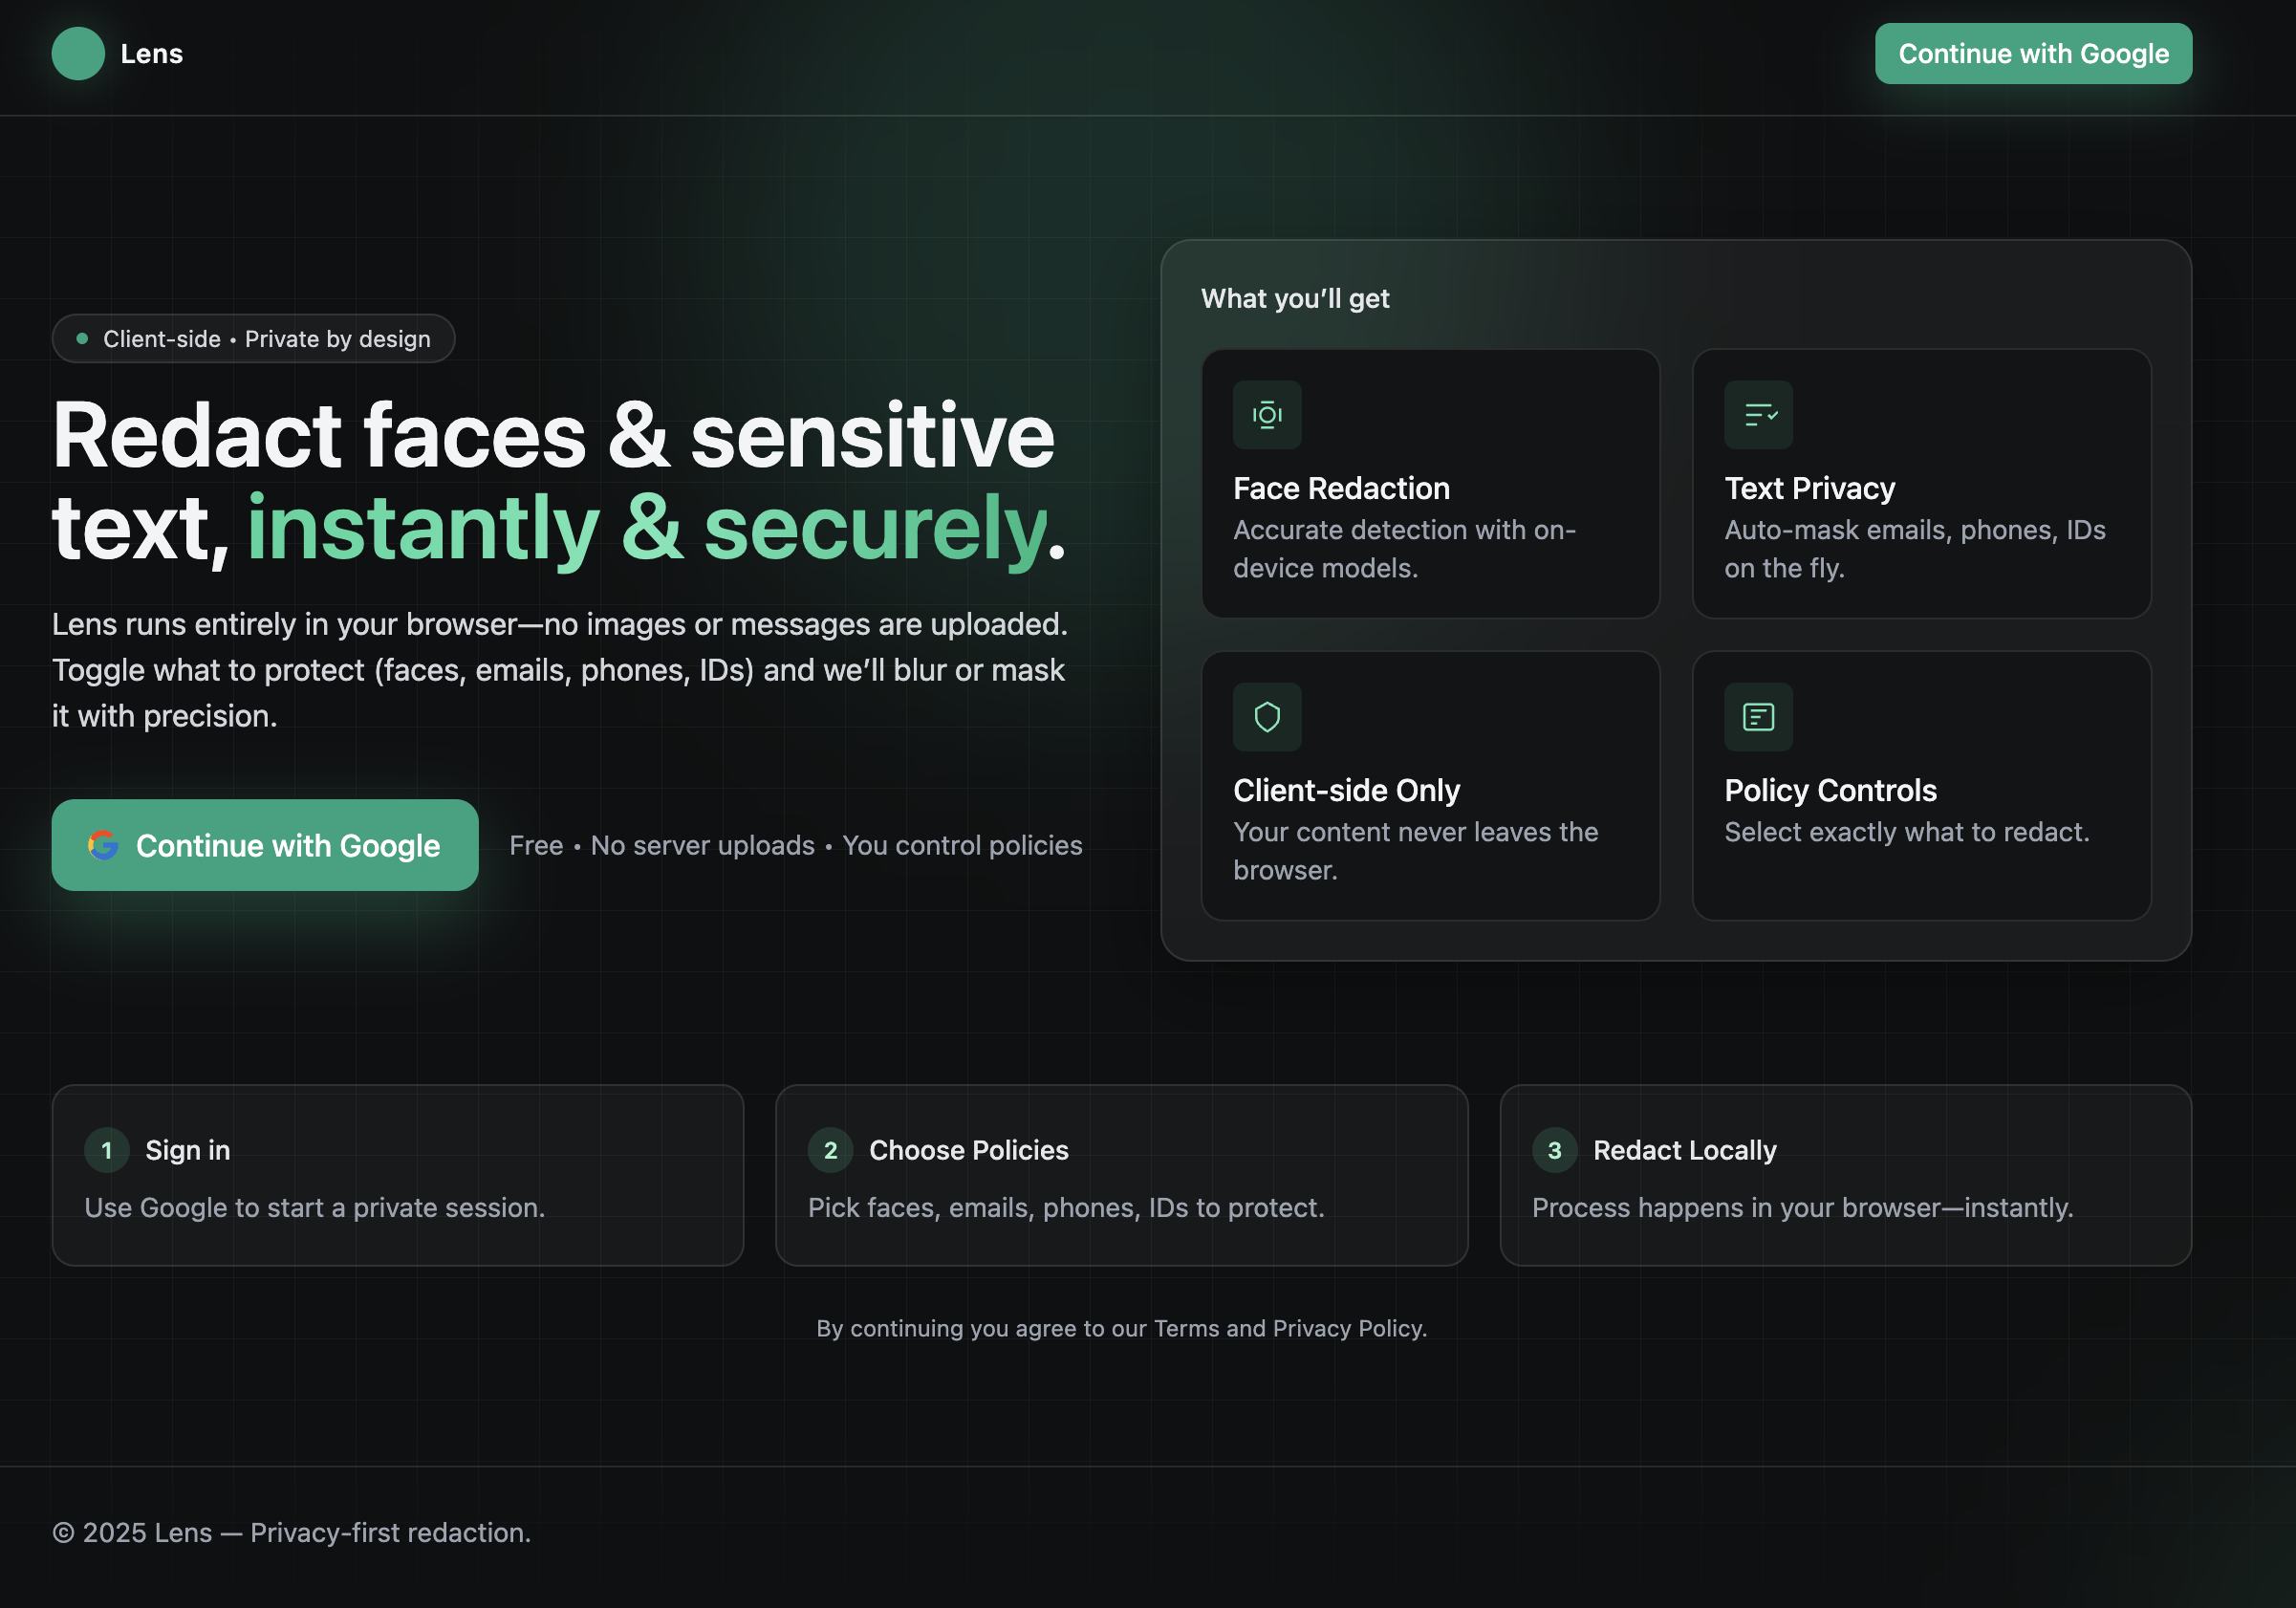Click the green dot in the badge pill
Viewport: 2296px width, 1608px height.
pos(83,339)
